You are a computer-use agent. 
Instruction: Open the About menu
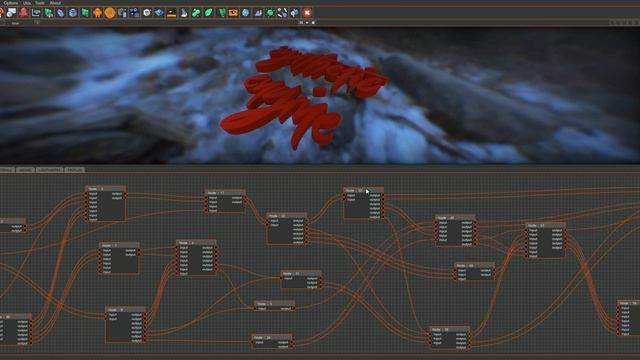(55, 2)
